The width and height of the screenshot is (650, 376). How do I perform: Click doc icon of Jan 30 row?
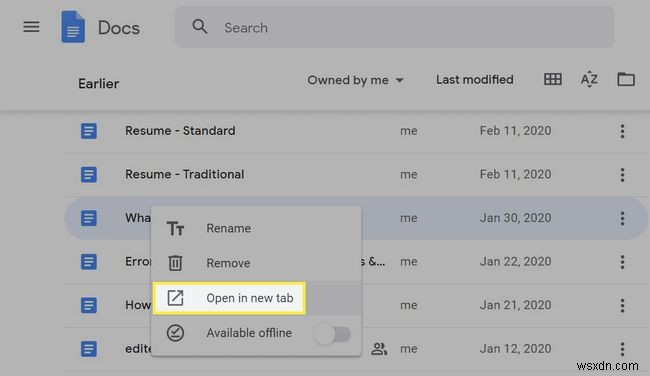click(89, 218)
